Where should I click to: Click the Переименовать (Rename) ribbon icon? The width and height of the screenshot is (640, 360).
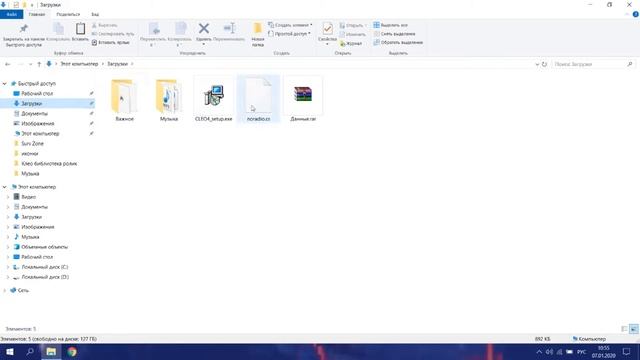point(229,28)
